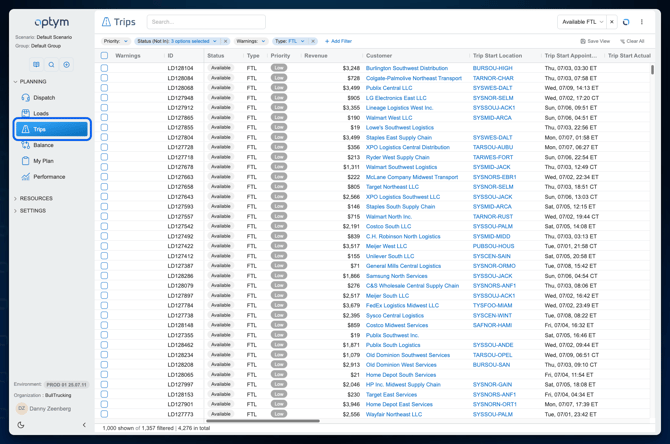The width and height of the screenshot is (670, 444).
Task: Sort by the Revenue column header
Action: pos(316,56)
